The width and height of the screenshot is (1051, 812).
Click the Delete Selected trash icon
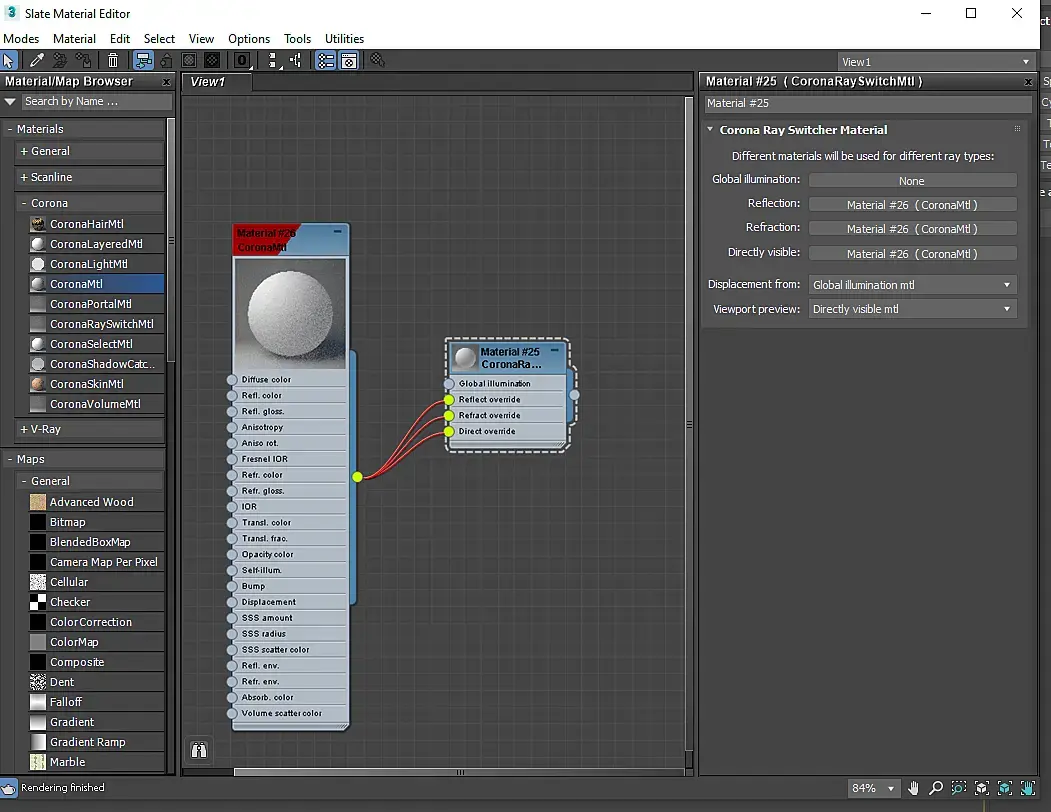(114, 61)
